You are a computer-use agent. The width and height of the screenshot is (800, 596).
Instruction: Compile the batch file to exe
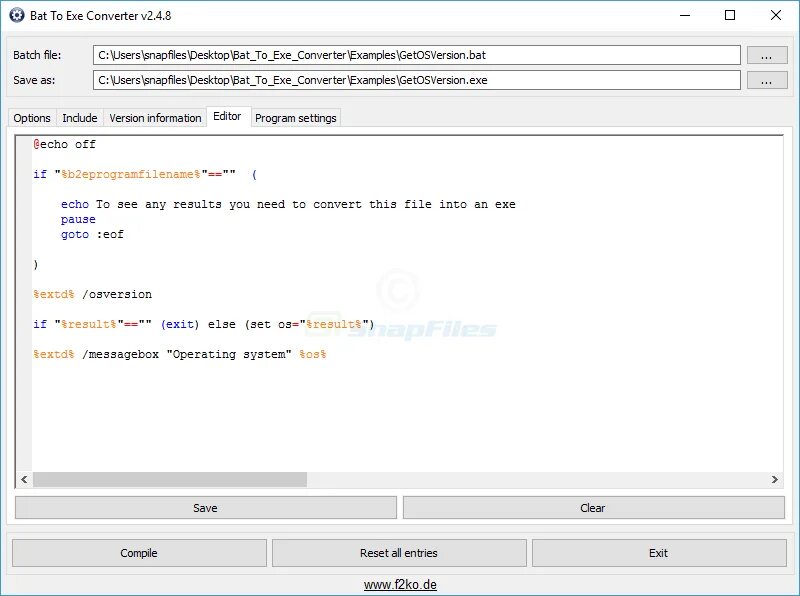pos(139,553)
